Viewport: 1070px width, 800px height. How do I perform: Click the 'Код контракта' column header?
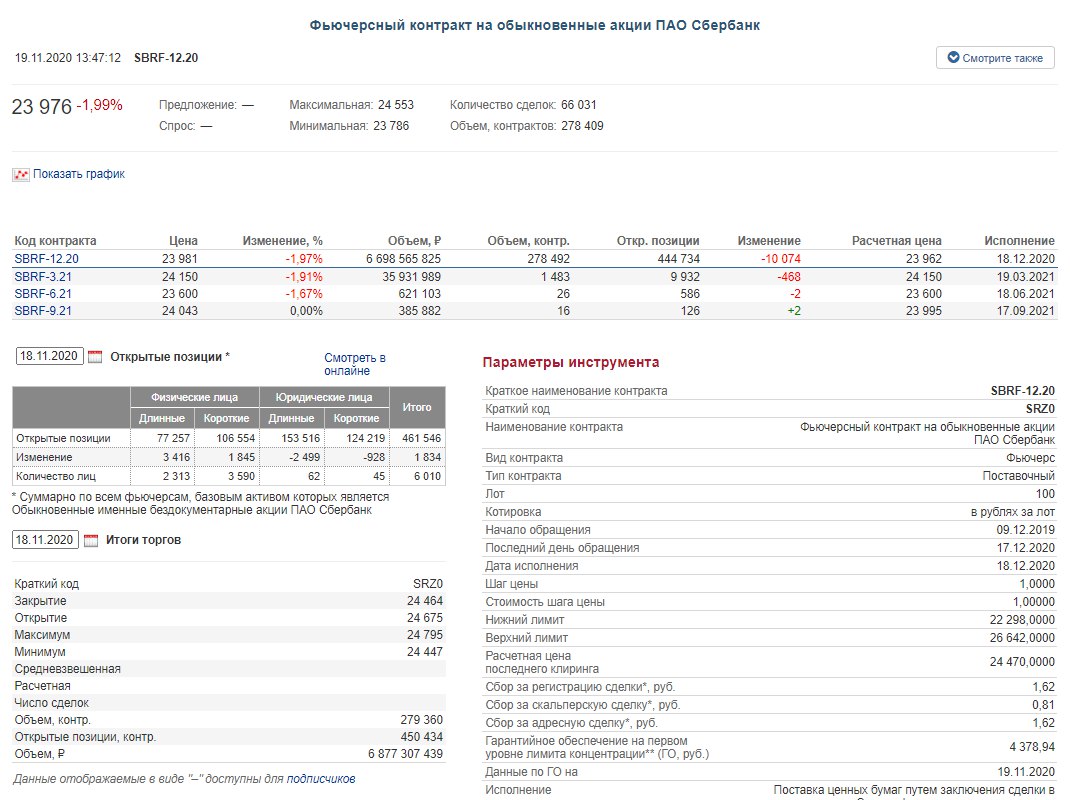tap(55, 240)
